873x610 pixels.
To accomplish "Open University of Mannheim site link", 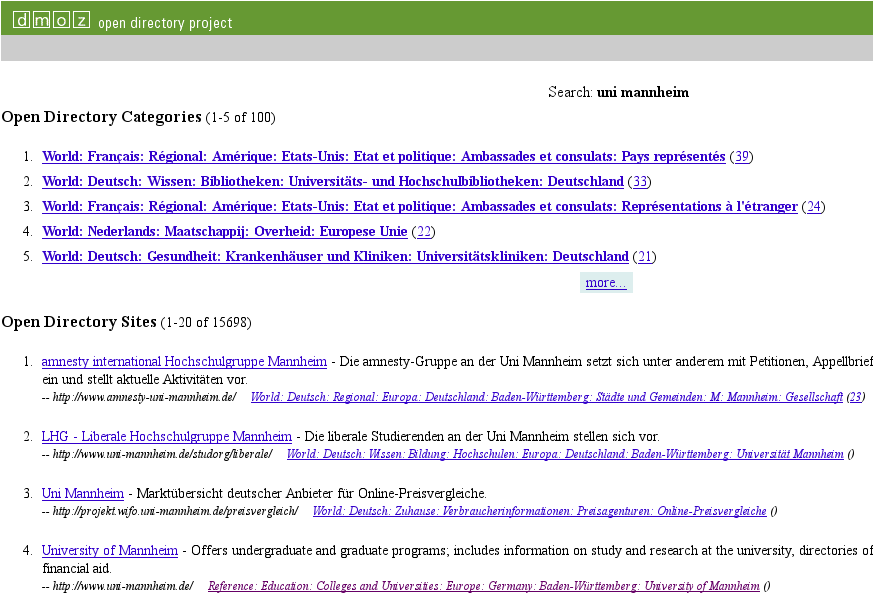I will (109, 551).
